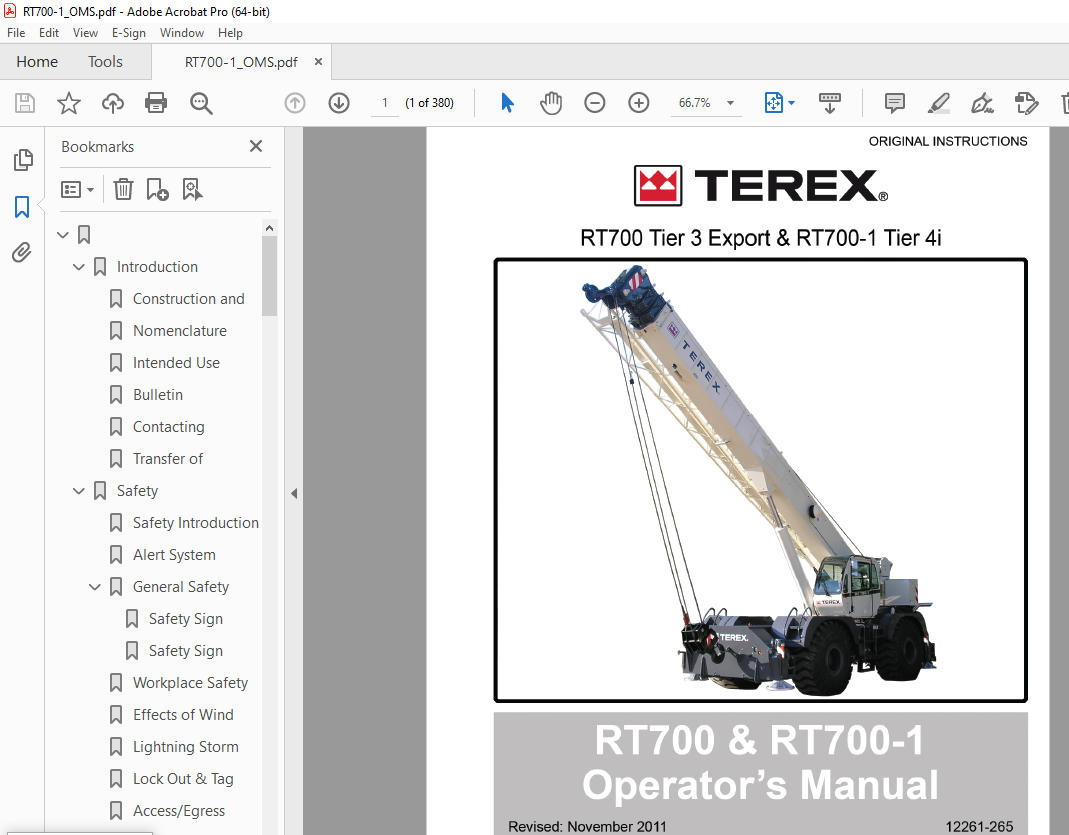Go to previous page arrow
1069x835 pixels.
click(x=295, y=103)
